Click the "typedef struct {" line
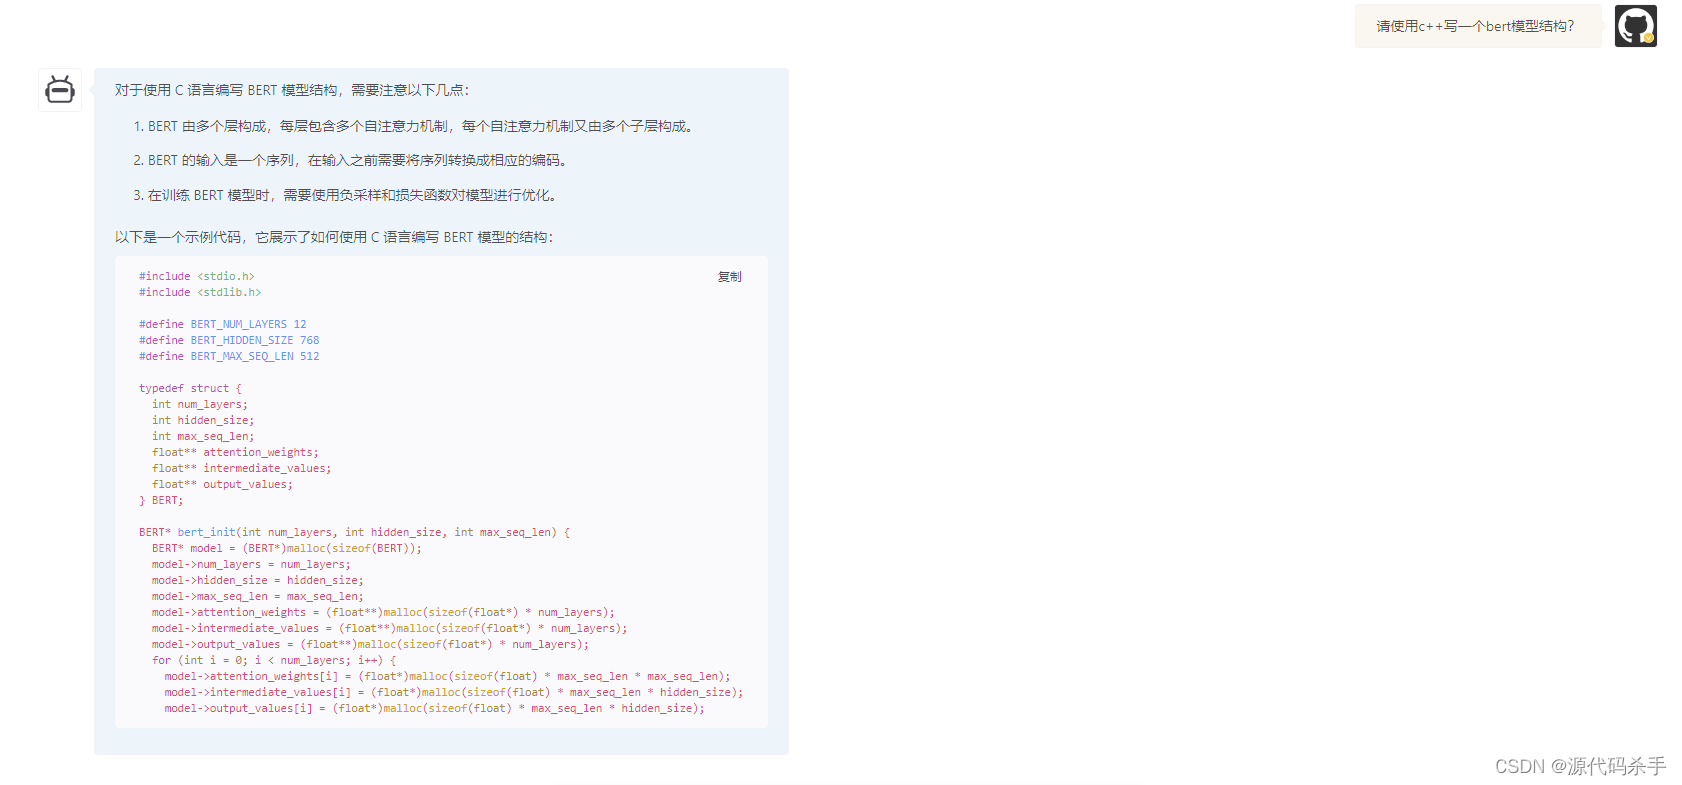The image size is (1682, 785). [x=190, y=388]
